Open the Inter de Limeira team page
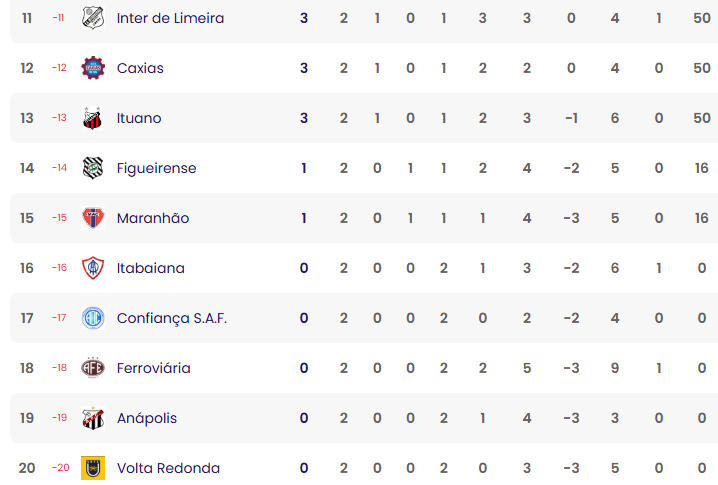Screen dimensions: 718x485 coord(170,18)
